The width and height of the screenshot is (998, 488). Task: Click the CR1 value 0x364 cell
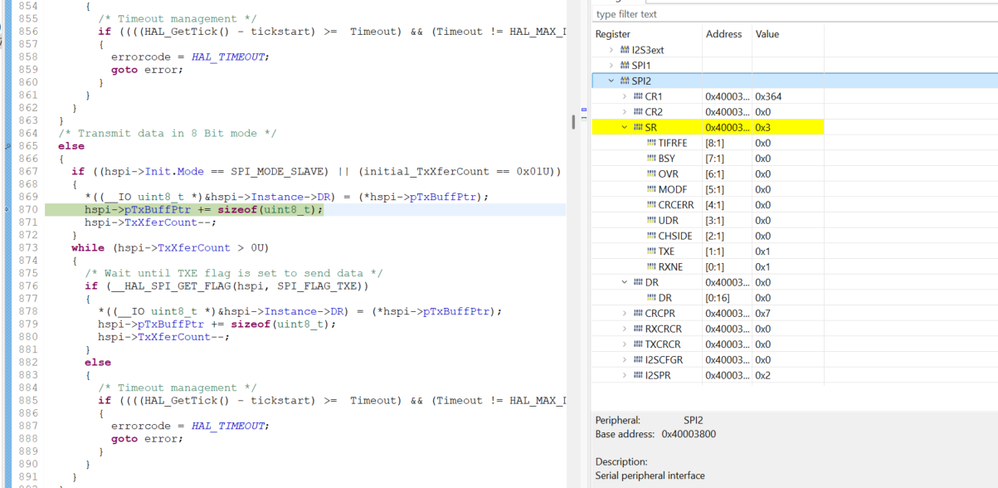(787, 97)
